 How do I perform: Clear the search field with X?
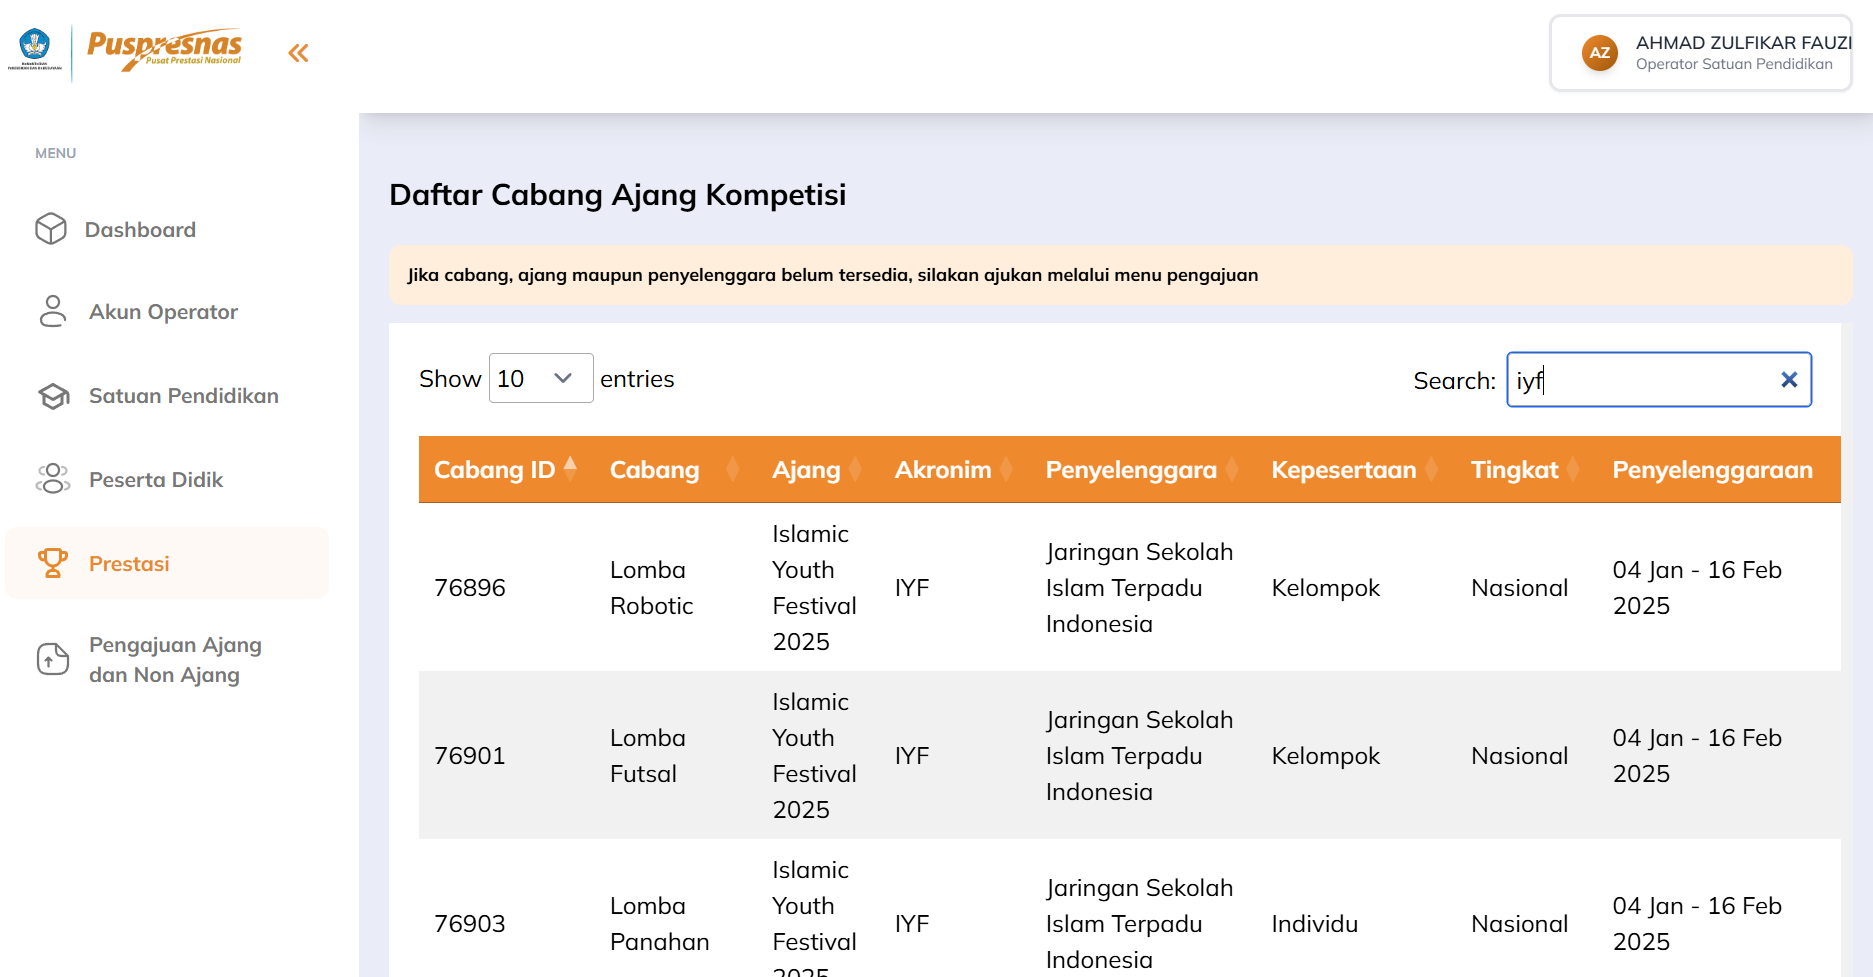[x=1789, y=380]
